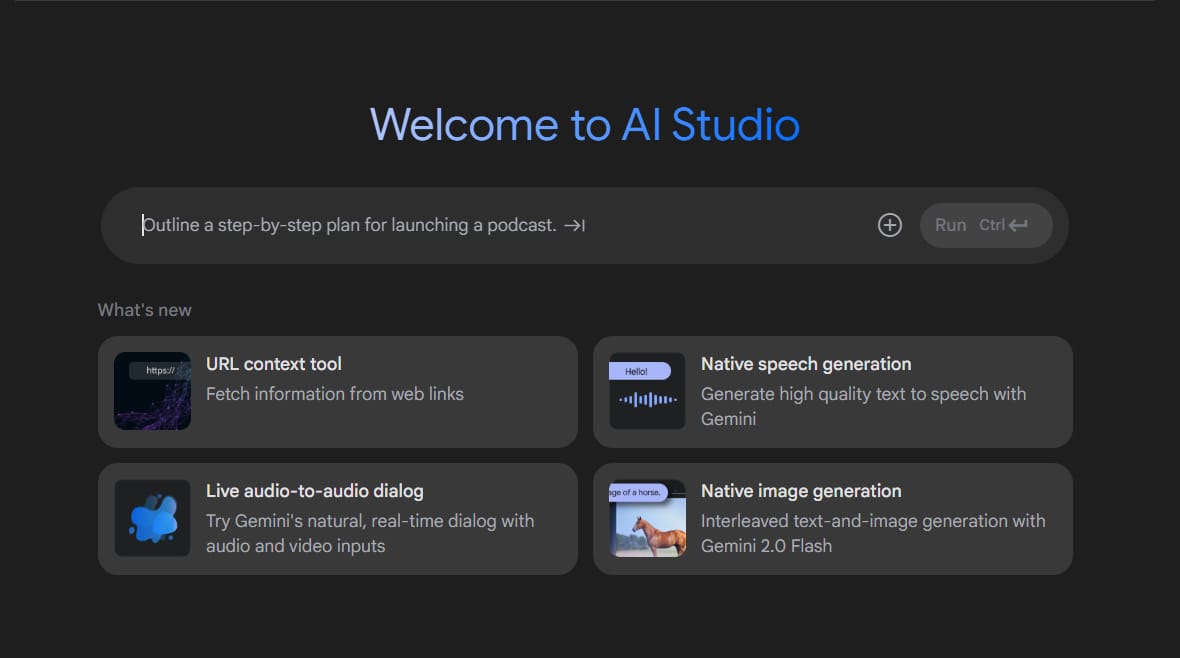Viewport: 1180px width, 658px height.
Task: Click the horse image generation thumbnail
Action: pyautogui.click(x=646, y=525)
